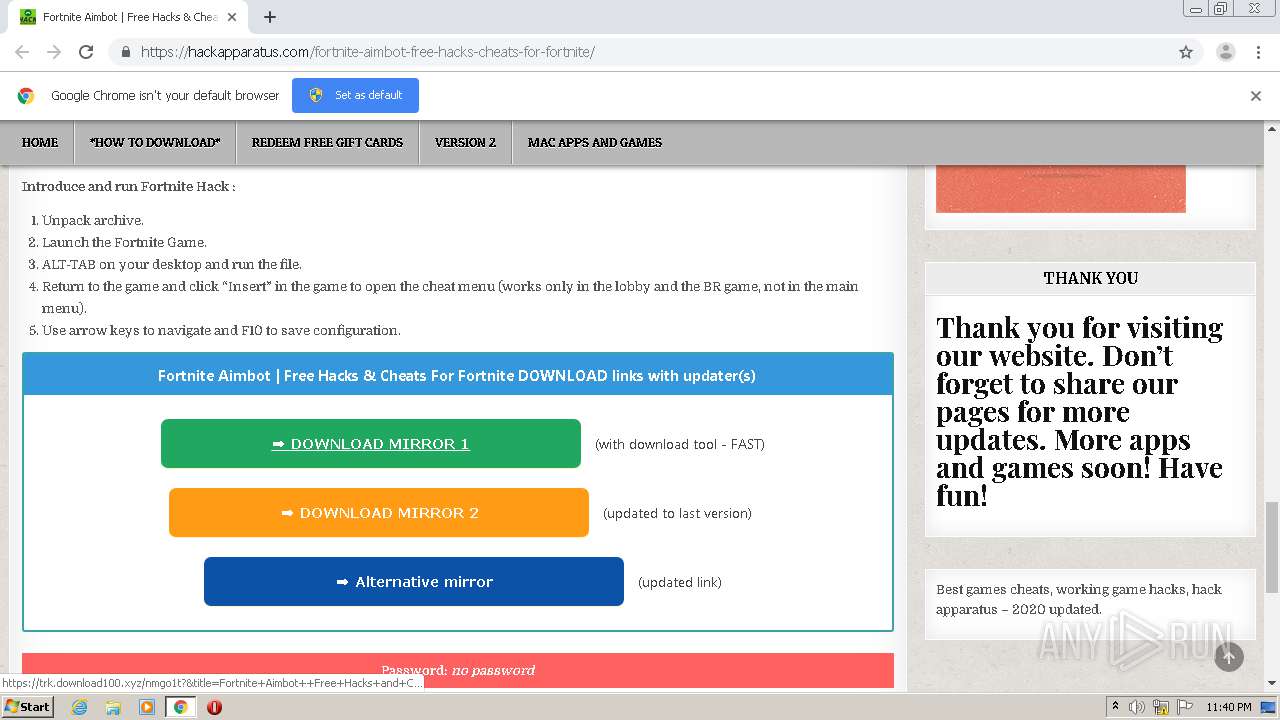
Task: Open the VERSION 2 menu item
Action: click(x=465, y=142)
